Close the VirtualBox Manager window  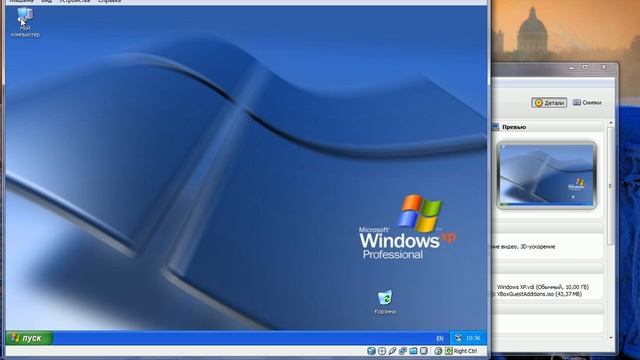[x=603, y=67]
